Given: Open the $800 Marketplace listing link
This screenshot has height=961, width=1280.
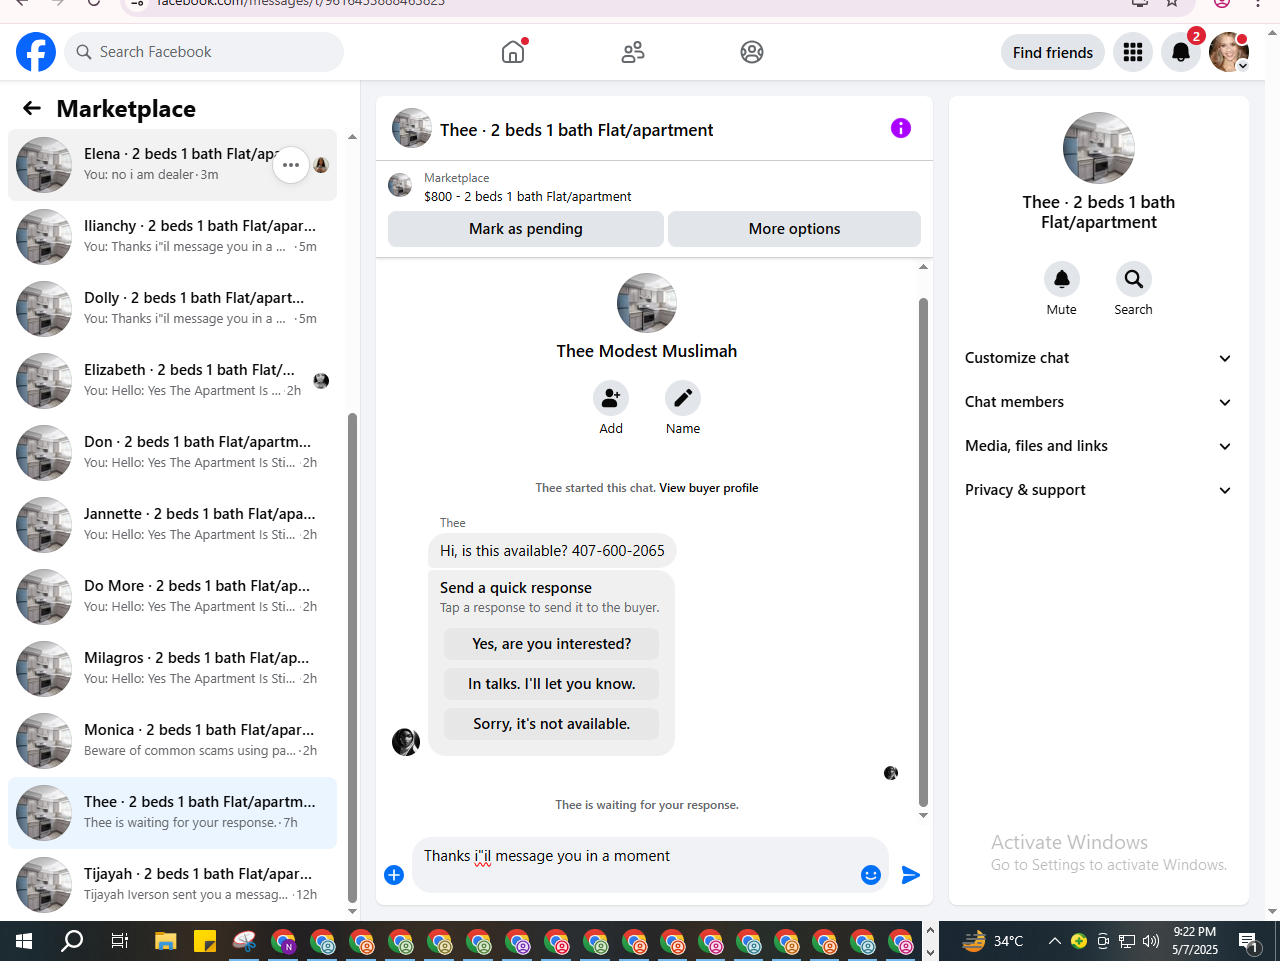Looking at the screenshot, I should tap(528, 197).
